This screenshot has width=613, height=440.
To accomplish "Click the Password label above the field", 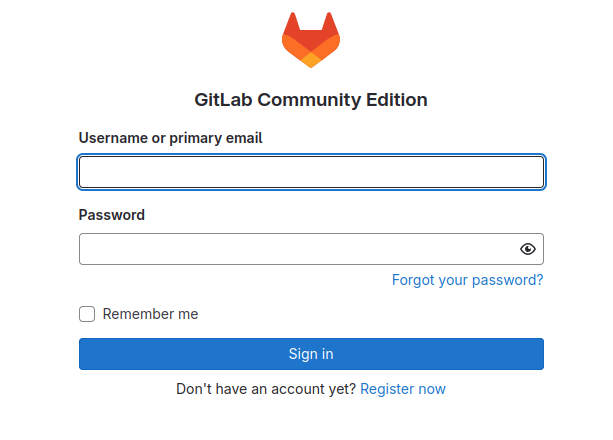I will click(112, 215).
